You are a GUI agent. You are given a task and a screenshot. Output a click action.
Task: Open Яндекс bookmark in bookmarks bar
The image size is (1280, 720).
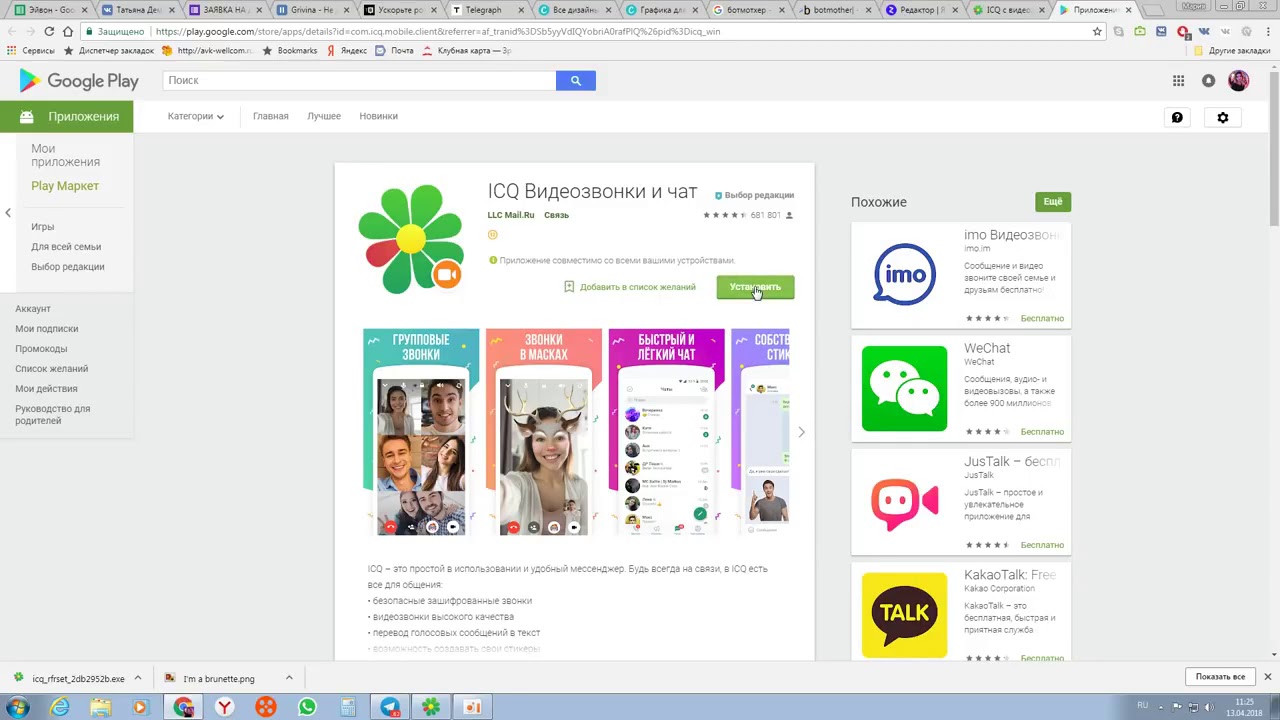pos(346,50)
